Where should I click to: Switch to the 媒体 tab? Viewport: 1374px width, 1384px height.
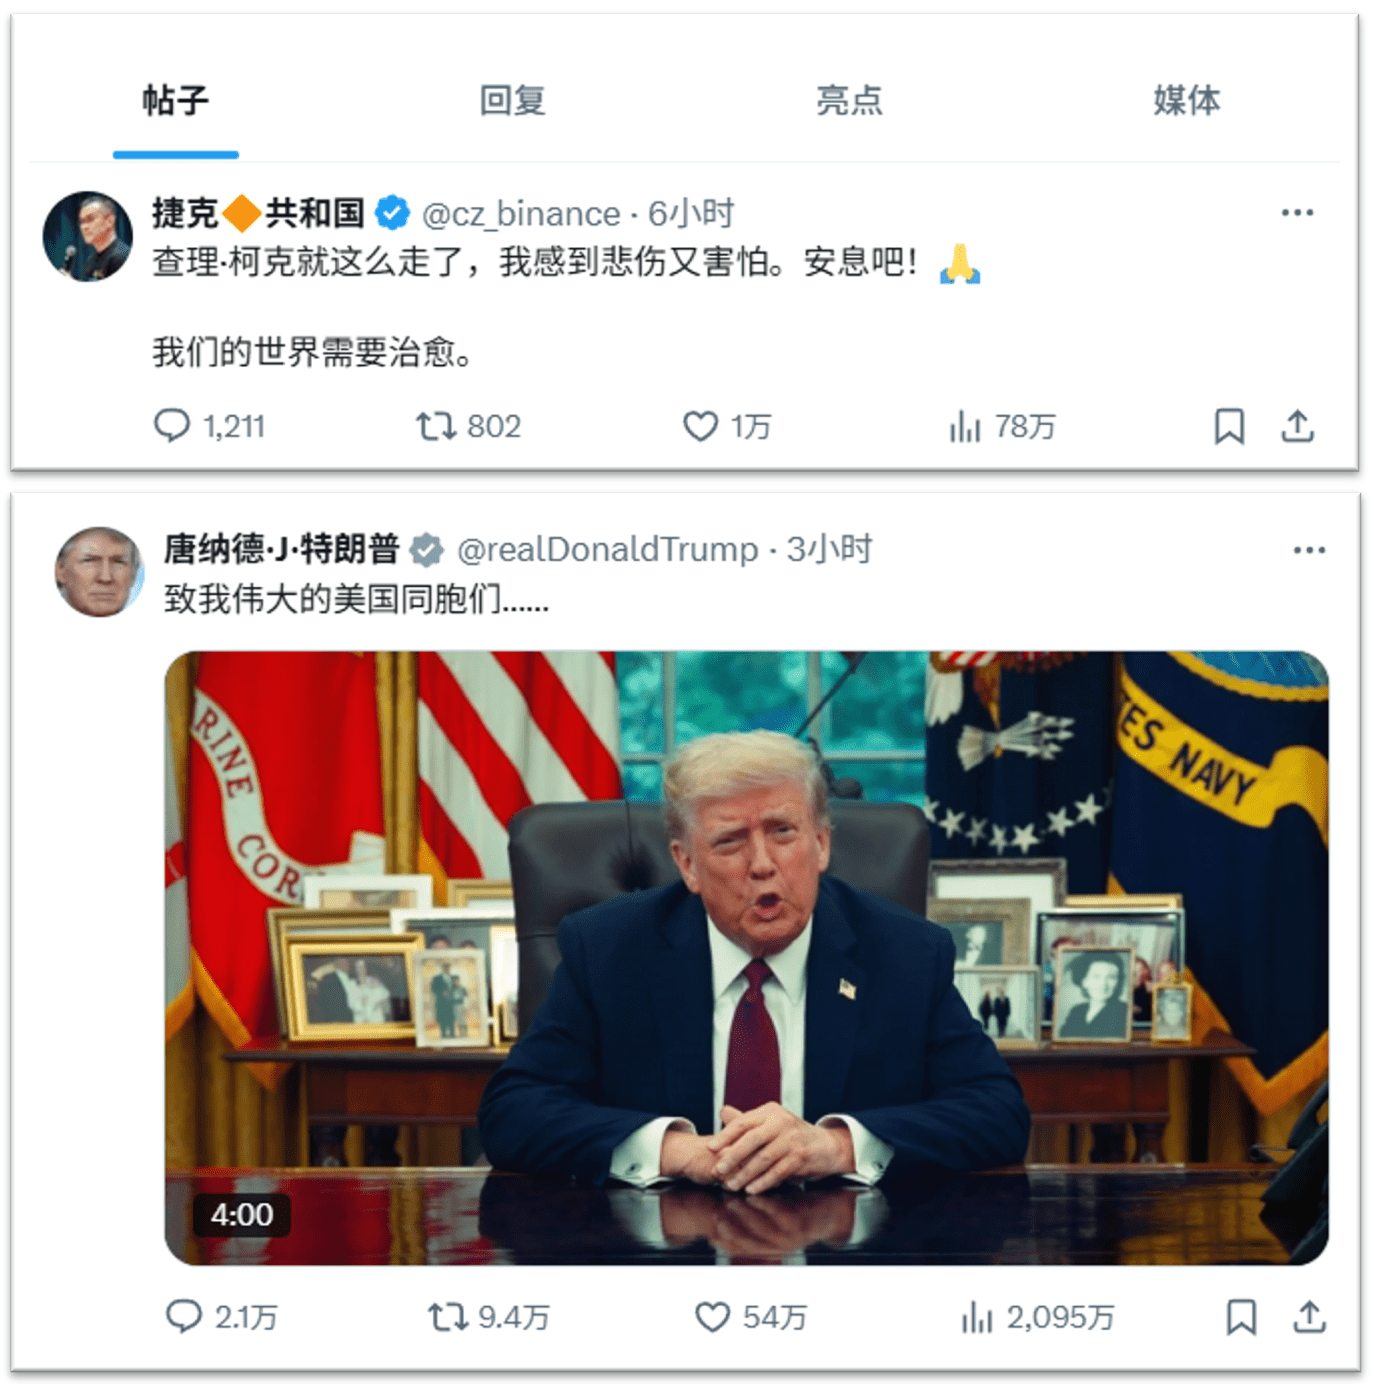1186,101
